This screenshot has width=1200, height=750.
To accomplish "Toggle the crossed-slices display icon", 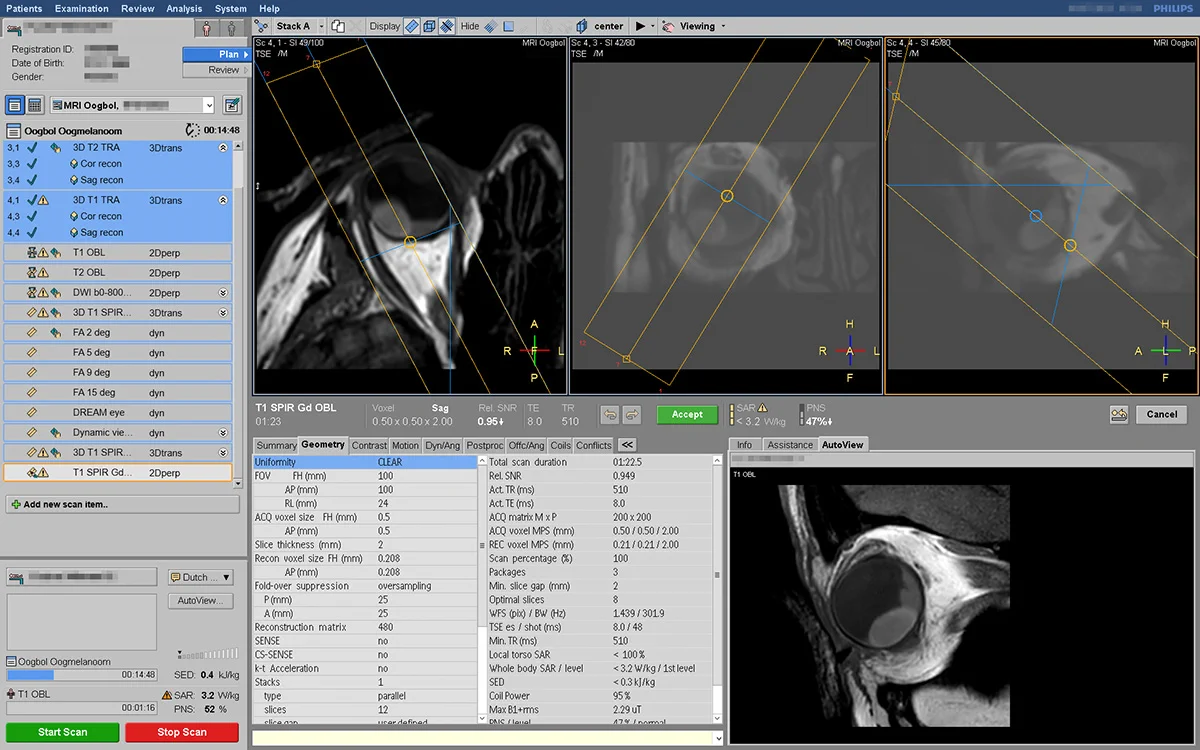I will click(447, 26).
